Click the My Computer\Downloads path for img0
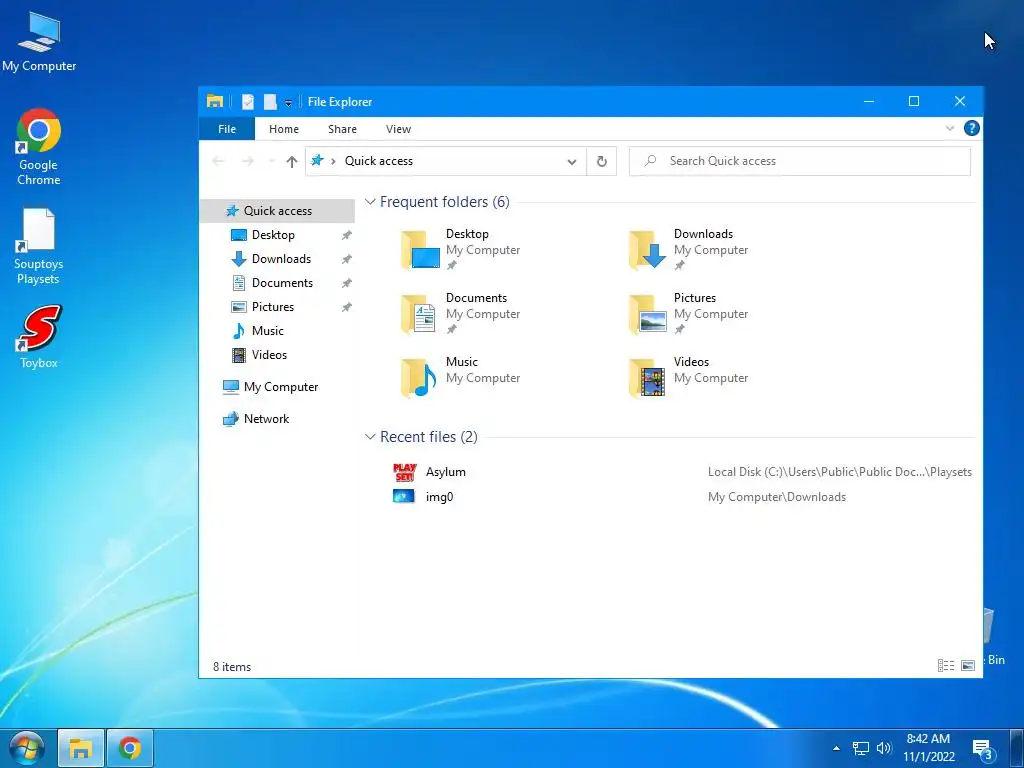 [776, 497]
